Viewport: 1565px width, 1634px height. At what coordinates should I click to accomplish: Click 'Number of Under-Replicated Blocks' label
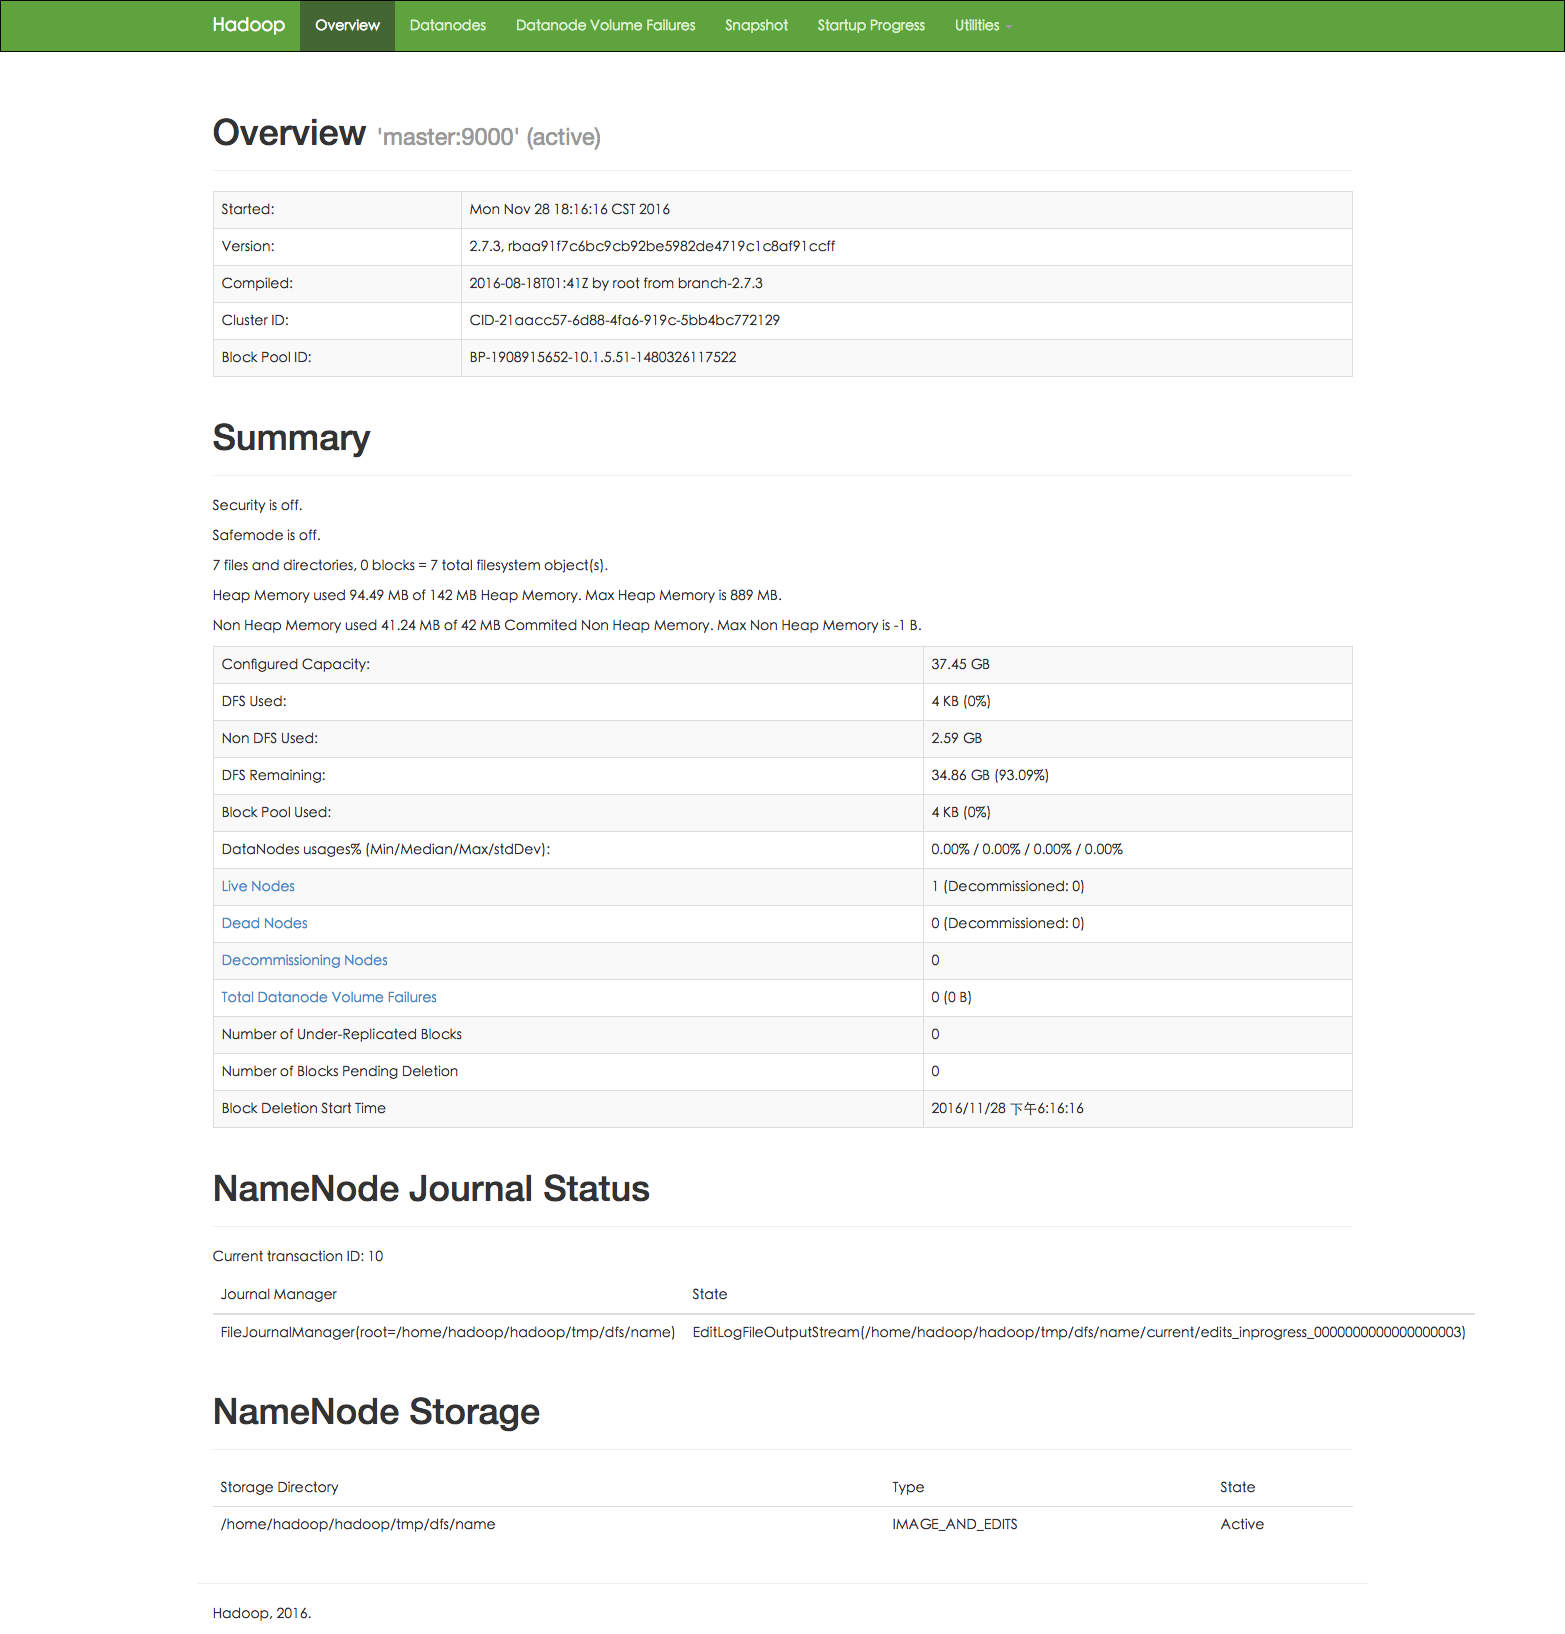tap(341, 1034)
